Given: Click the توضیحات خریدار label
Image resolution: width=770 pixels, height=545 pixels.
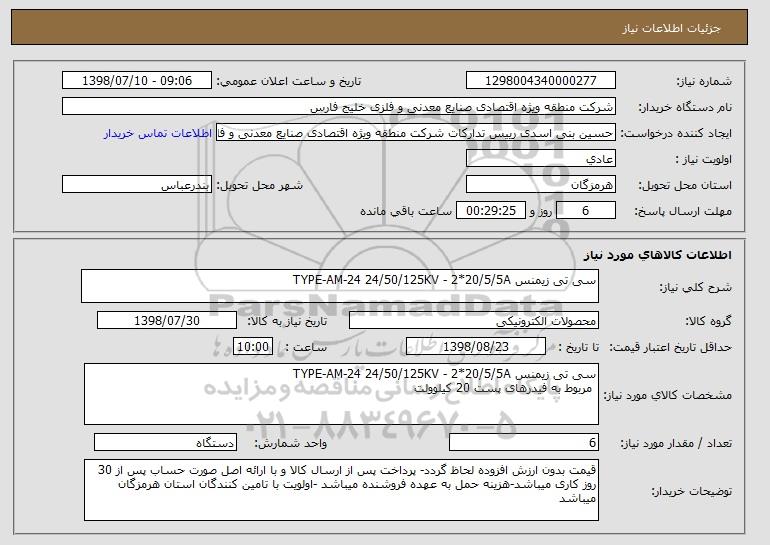Looking at the screenshot, I should pos(692,491).
